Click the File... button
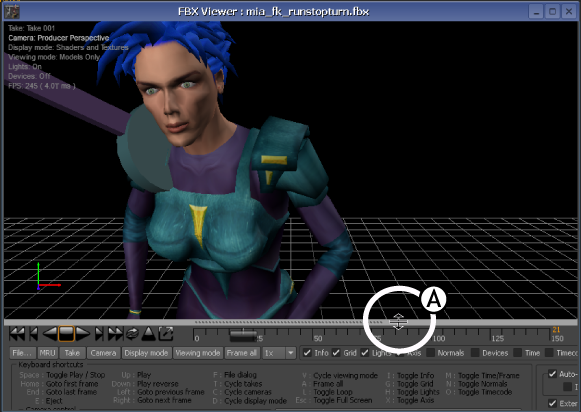581x412 pixels. coord(22,353)
